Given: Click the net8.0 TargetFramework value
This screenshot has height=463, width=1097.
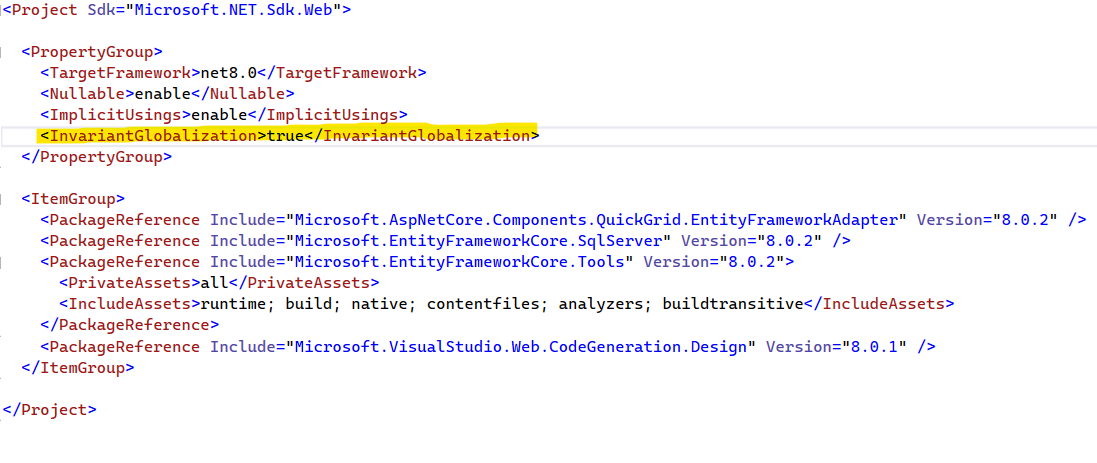Looking at the screenshot, I should pyautogui.click(x=229, y=73).
